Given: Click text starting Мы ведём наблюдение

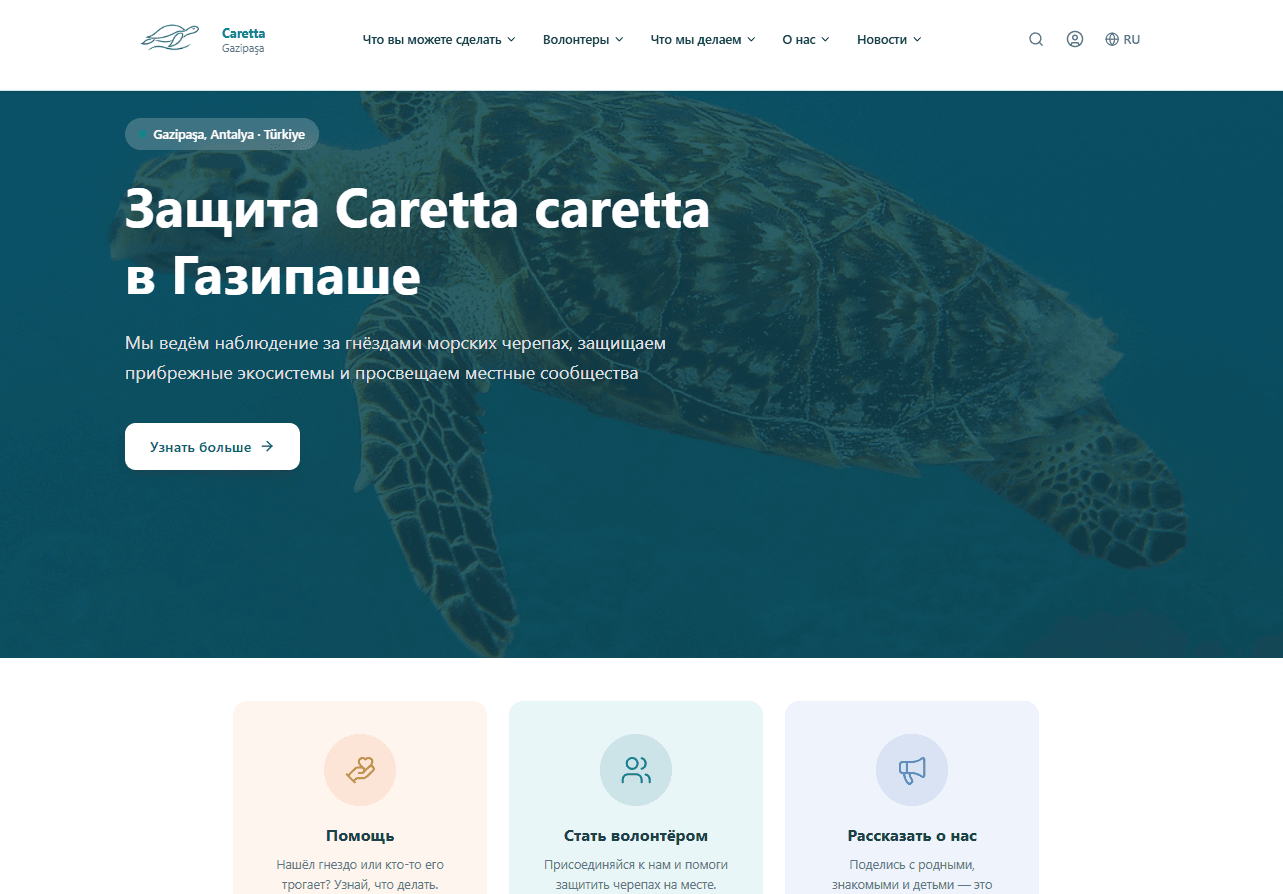Looking at the screenshot, I should pyautogui.click(x=395, y=359).
